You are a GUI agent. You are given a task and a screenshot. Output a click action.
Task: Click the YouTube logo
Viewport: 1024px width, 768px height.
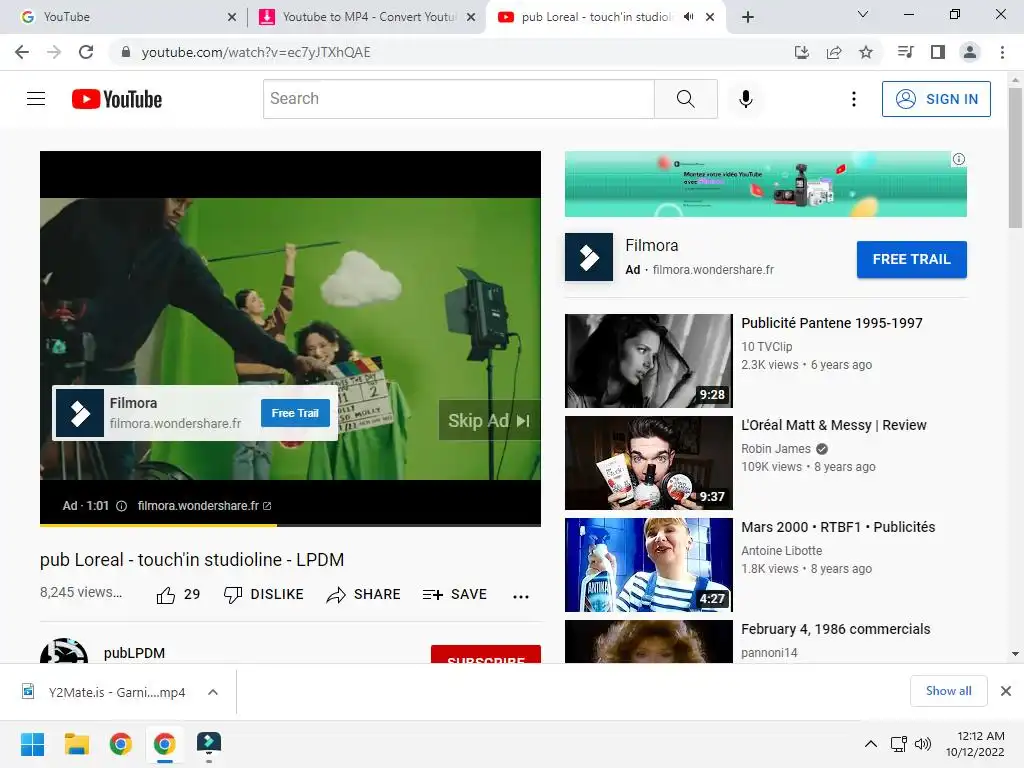[117, 99]
